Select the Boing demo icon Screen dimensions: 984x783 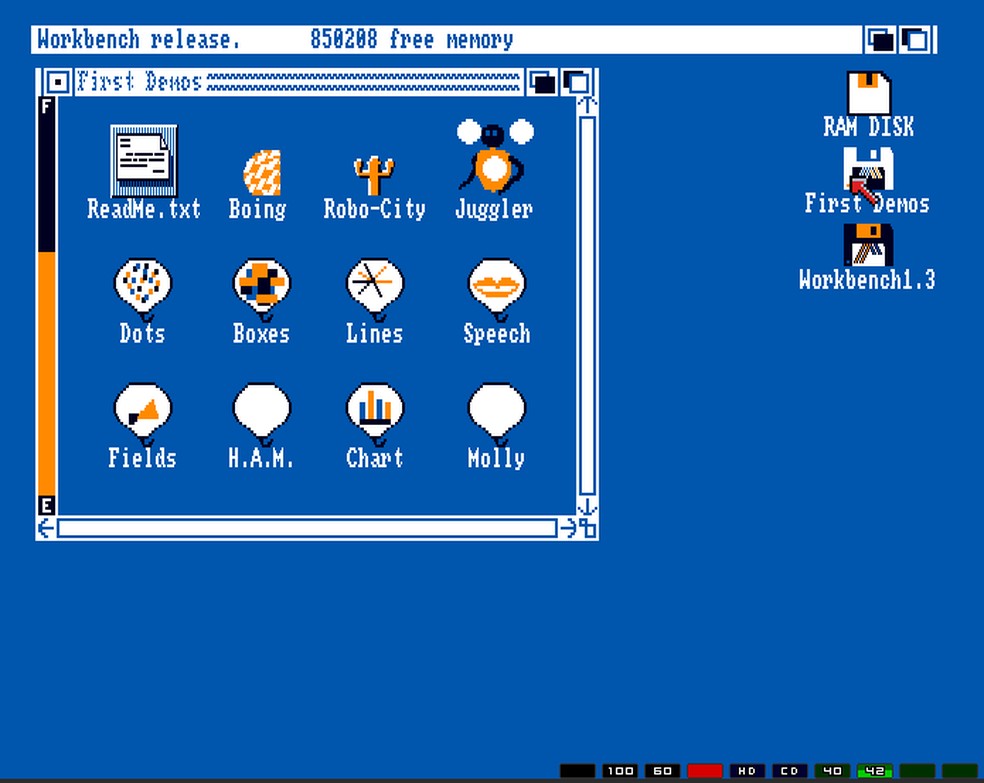pyautogui.click(x=262, y=173)
